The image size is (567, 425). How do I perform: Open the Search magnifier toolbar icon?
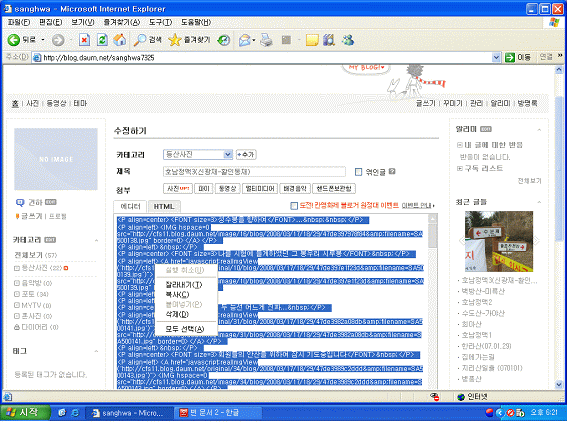click(140, 40)
